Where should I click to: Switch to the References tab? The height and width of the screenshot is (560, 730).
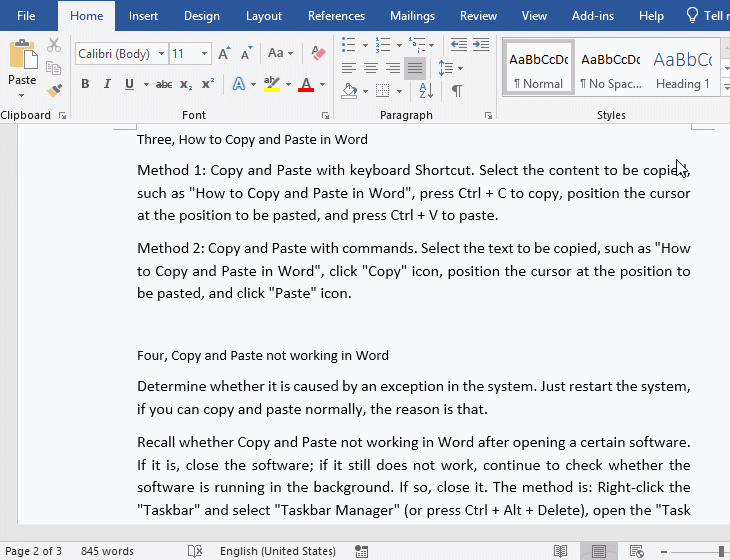click(x=336, y=16)
